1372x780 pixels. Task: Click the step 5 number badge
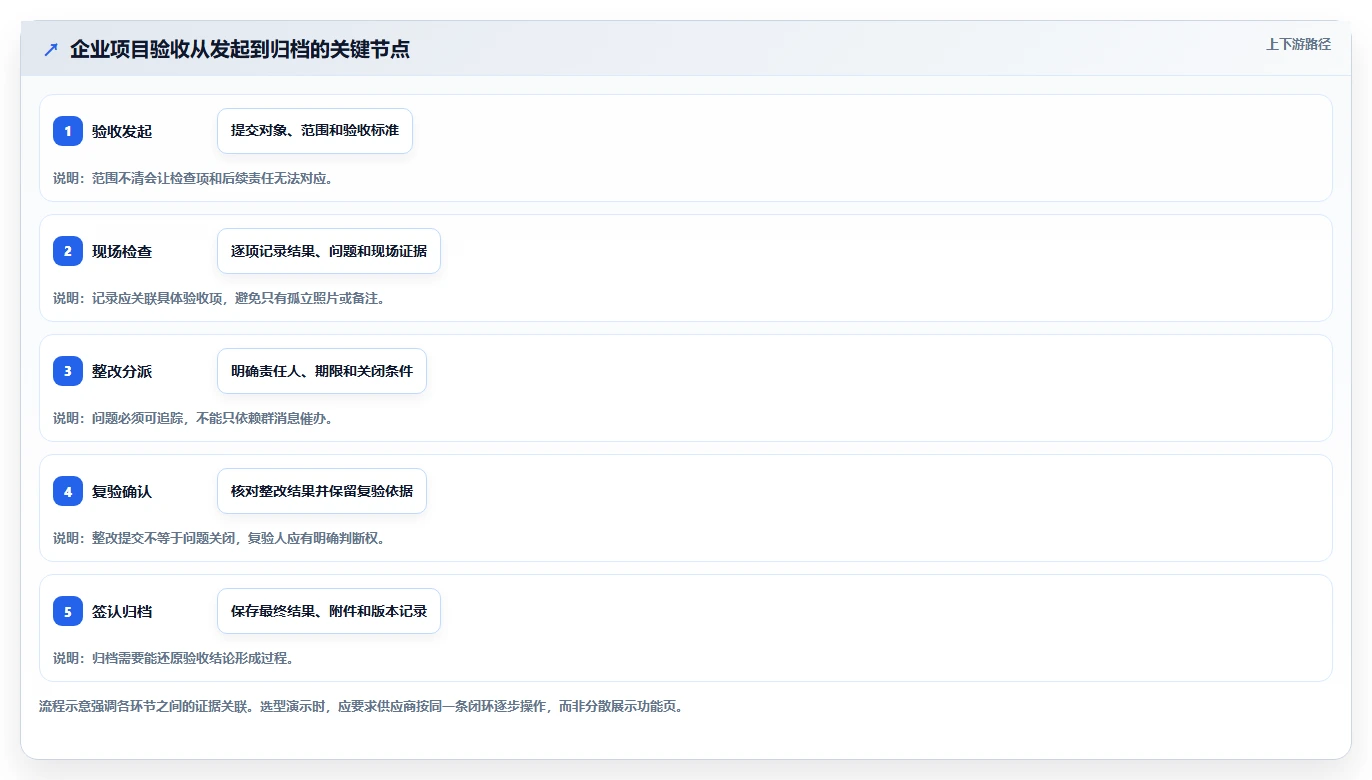tap(68, 611)
